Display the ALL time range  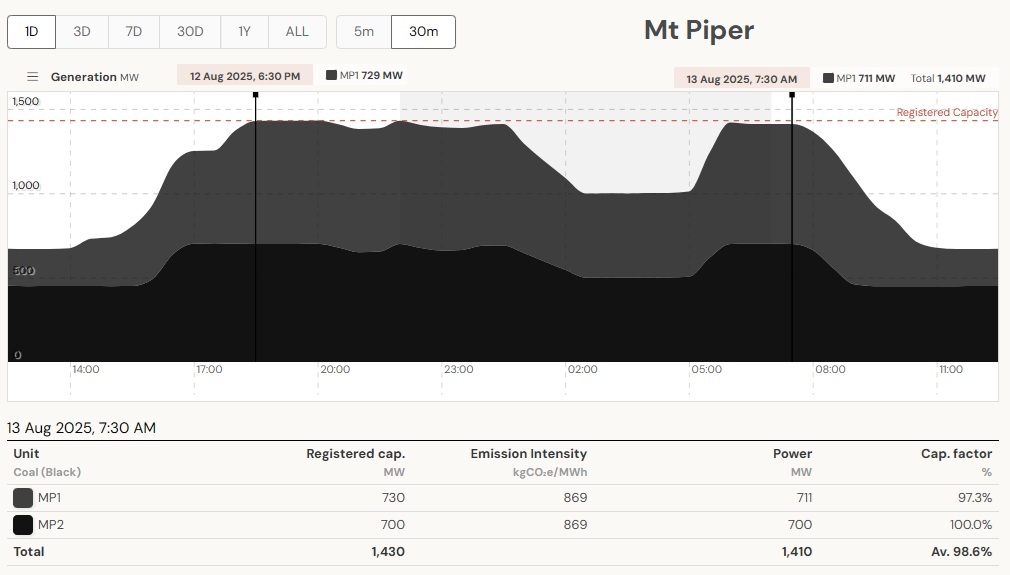point(297,32)
